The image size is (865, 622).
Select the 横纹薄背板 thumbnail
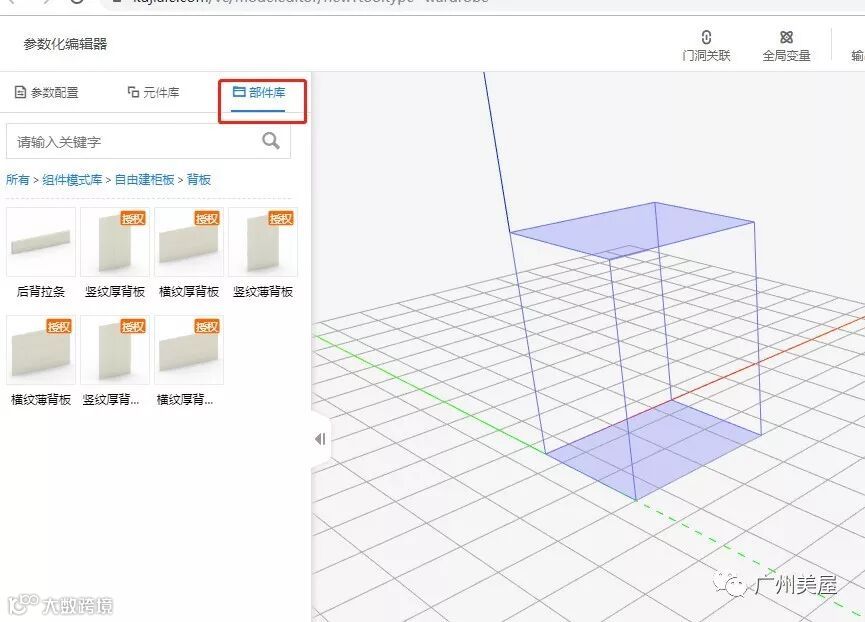click(41, 350)
